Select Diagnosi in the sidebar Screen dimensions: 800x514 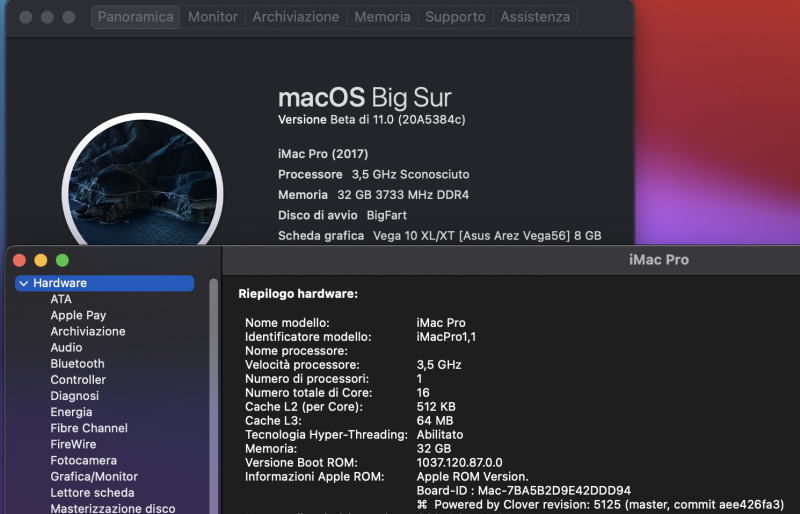click(74, 396)
